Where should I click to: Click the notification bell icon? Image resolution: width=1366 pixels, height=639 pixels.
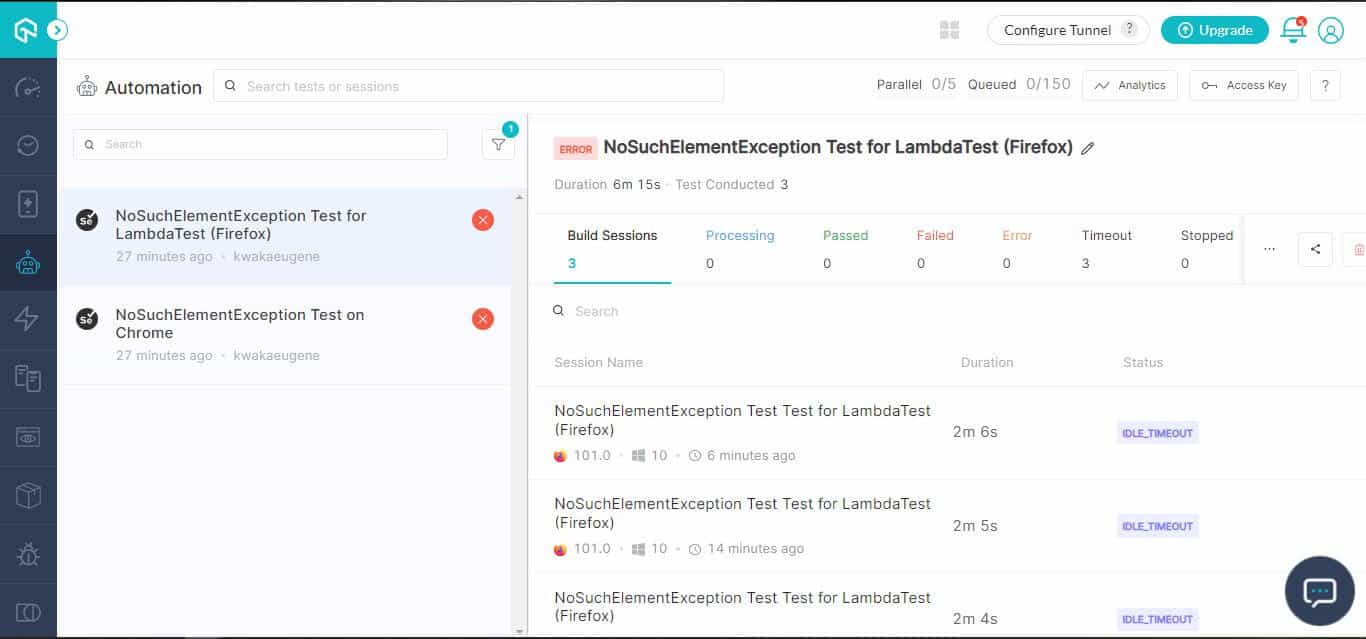1291,30
